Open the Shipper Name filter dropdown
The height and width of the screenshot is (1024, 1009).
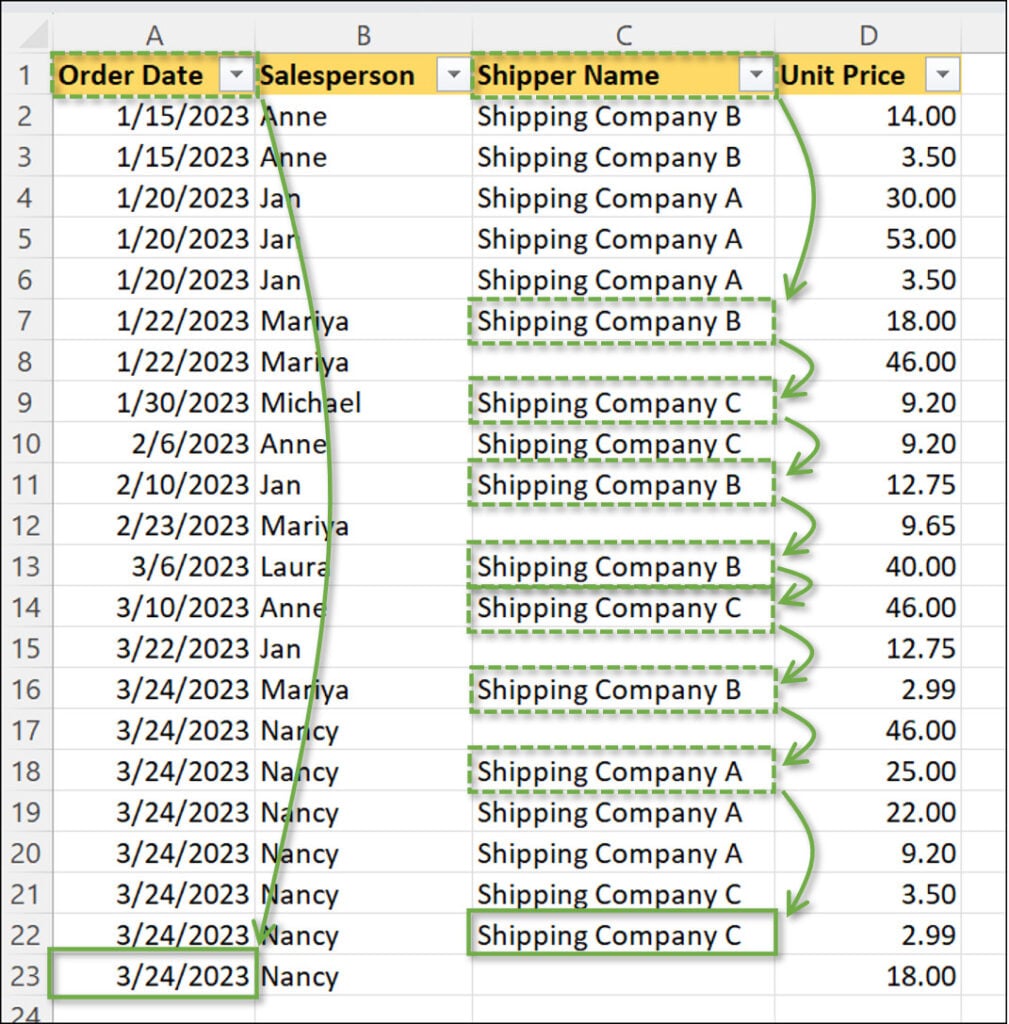pyautogui.click(x=756, y=76)
